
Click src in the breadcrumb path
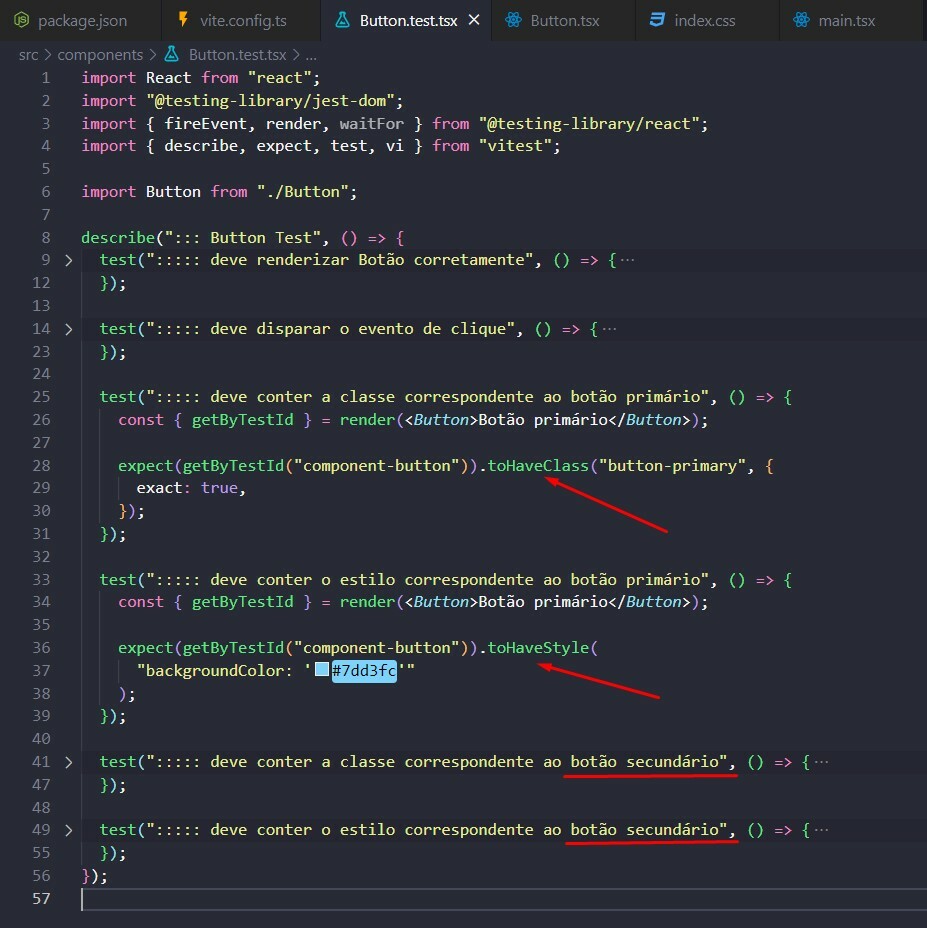pyautogui.click(x=28, y=55)
